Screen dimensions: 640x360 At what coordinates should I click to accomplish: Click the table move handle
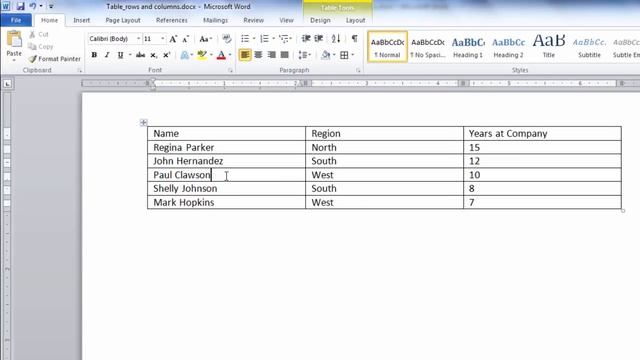(x=143, y=122)
